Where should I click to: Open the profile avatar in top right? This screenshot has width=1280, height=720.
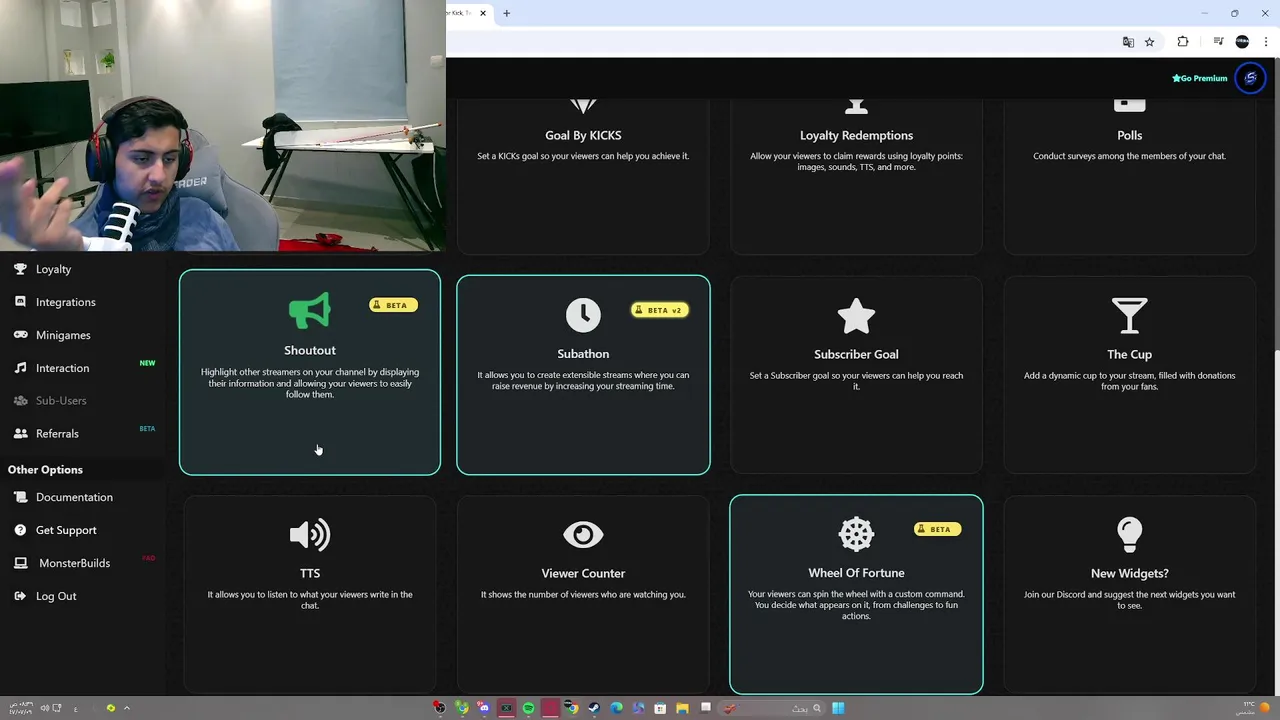click(1250, 78)
